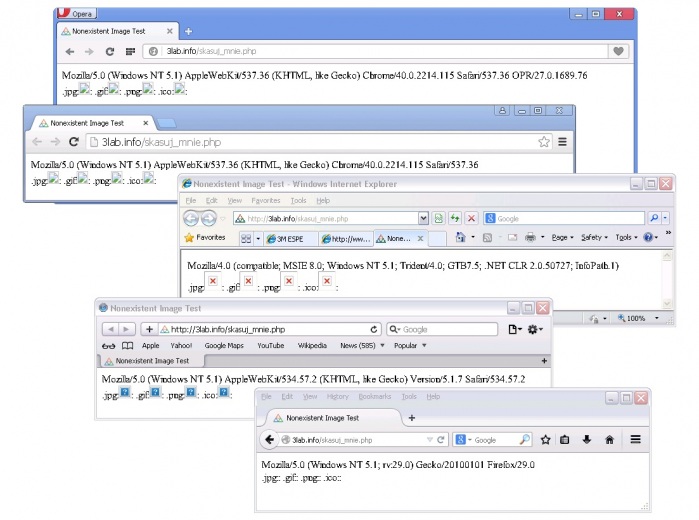Image resolution: width=699 pixels, height=520 pixels.
Task: Open the Safety dropdown in Internet Explorer
Action: click(593, 238)
